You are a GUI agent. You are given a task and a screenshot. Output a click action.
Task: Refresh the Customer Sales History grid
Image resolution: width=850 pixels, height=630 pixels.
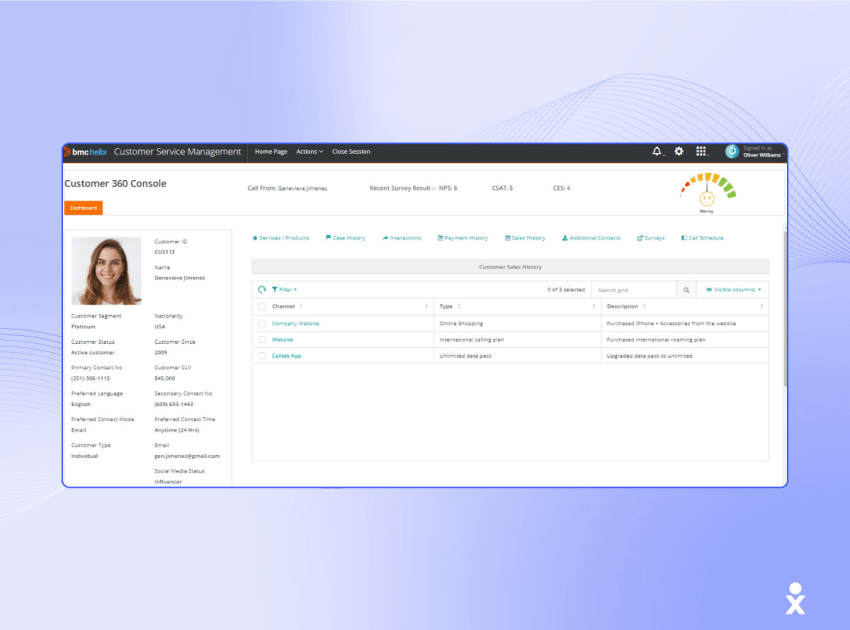click(261, 289)
